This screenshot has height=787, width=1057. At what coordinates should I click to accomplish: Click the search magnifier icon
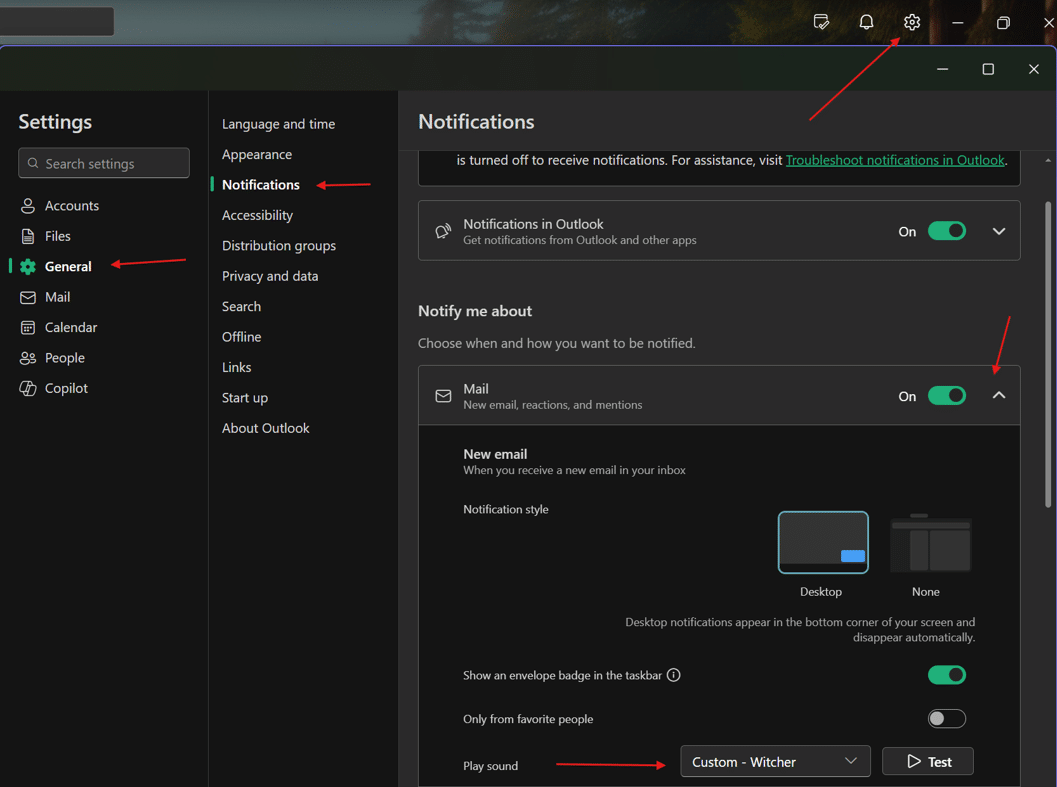pyautogui.click(x=33, y=163)
